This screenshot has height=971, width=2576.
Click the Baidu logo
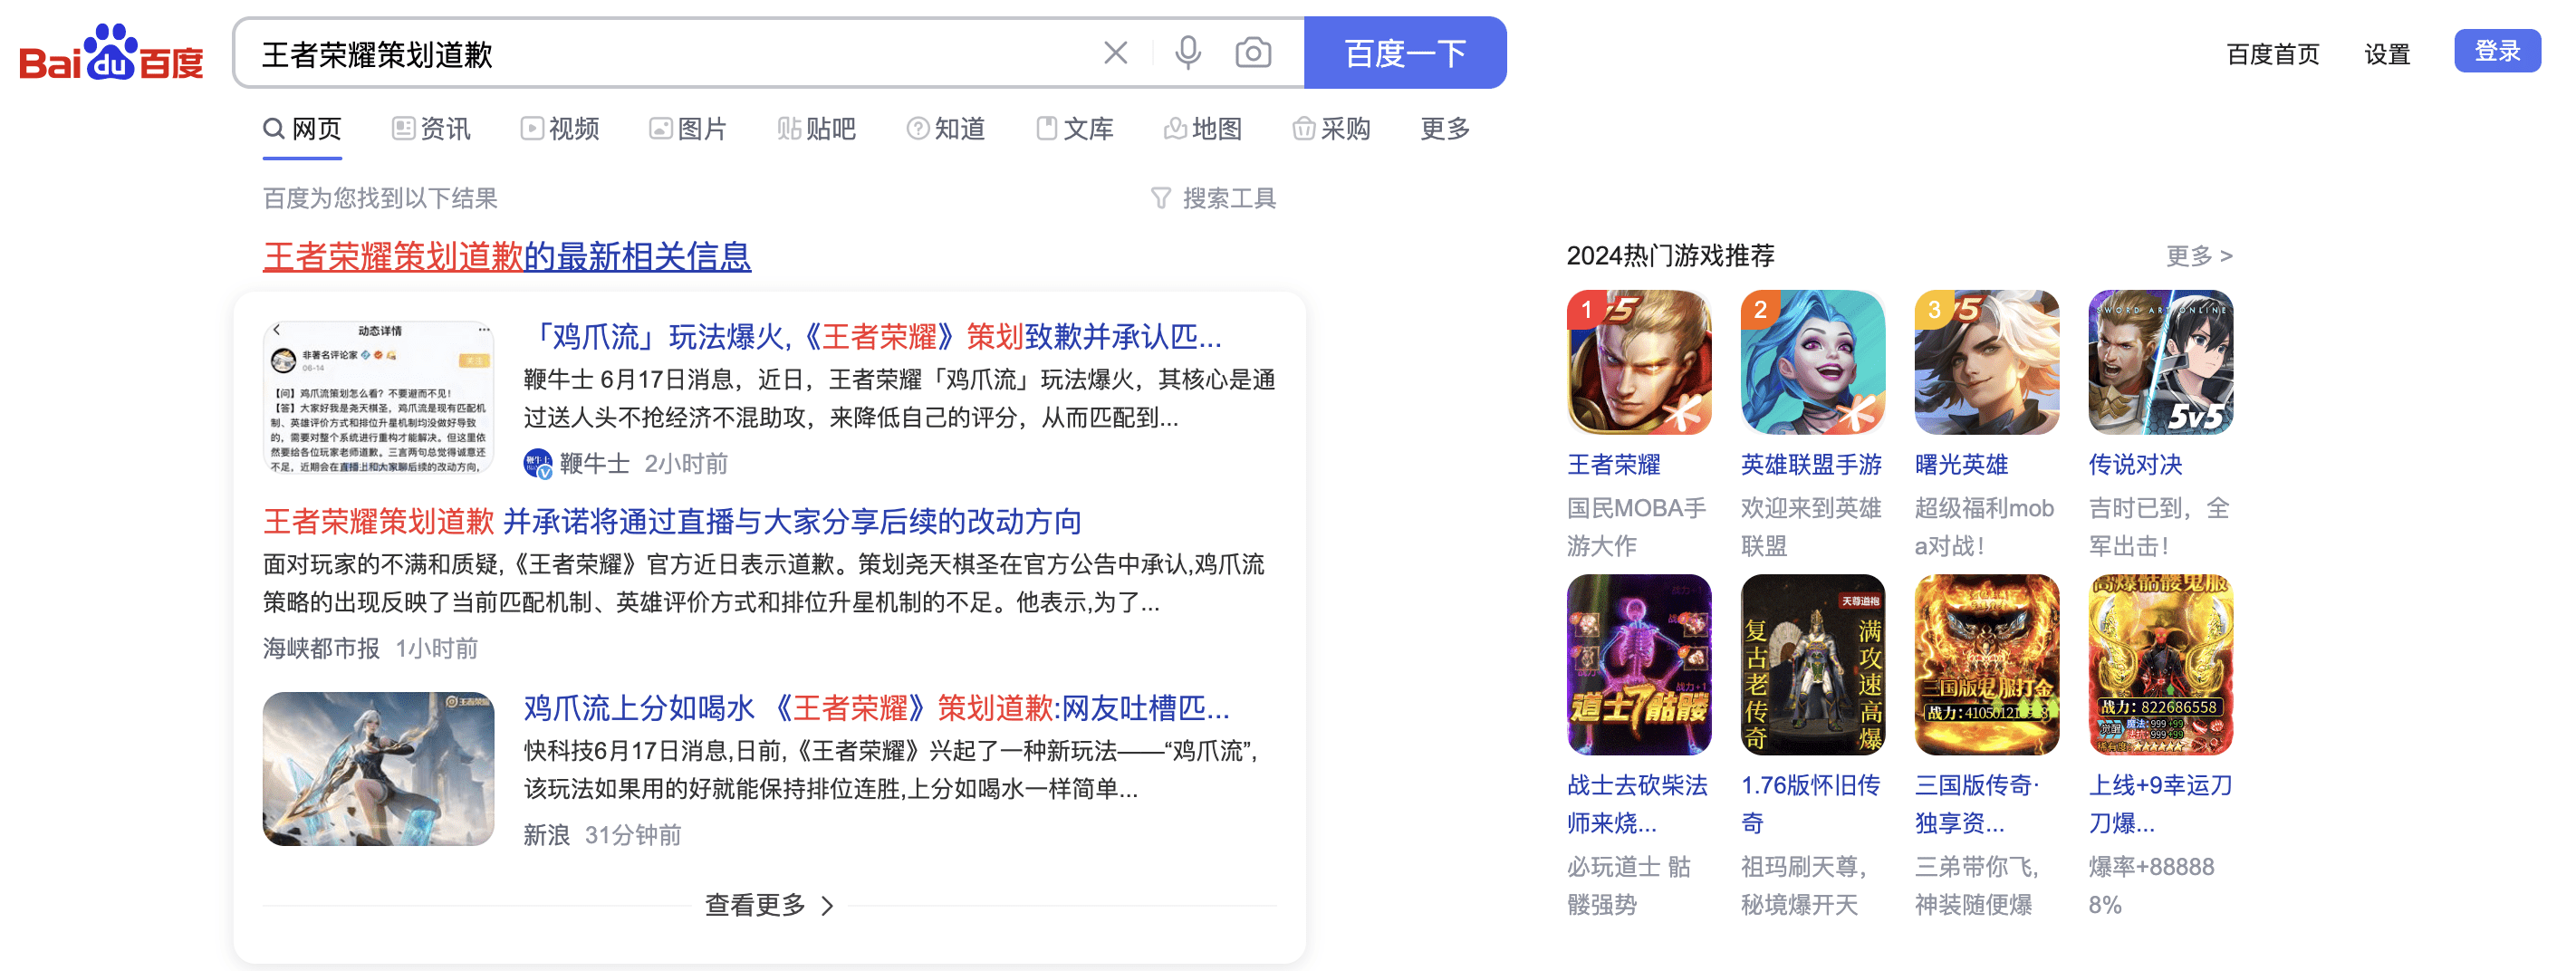pyautogui.click(x=111, y=53)
